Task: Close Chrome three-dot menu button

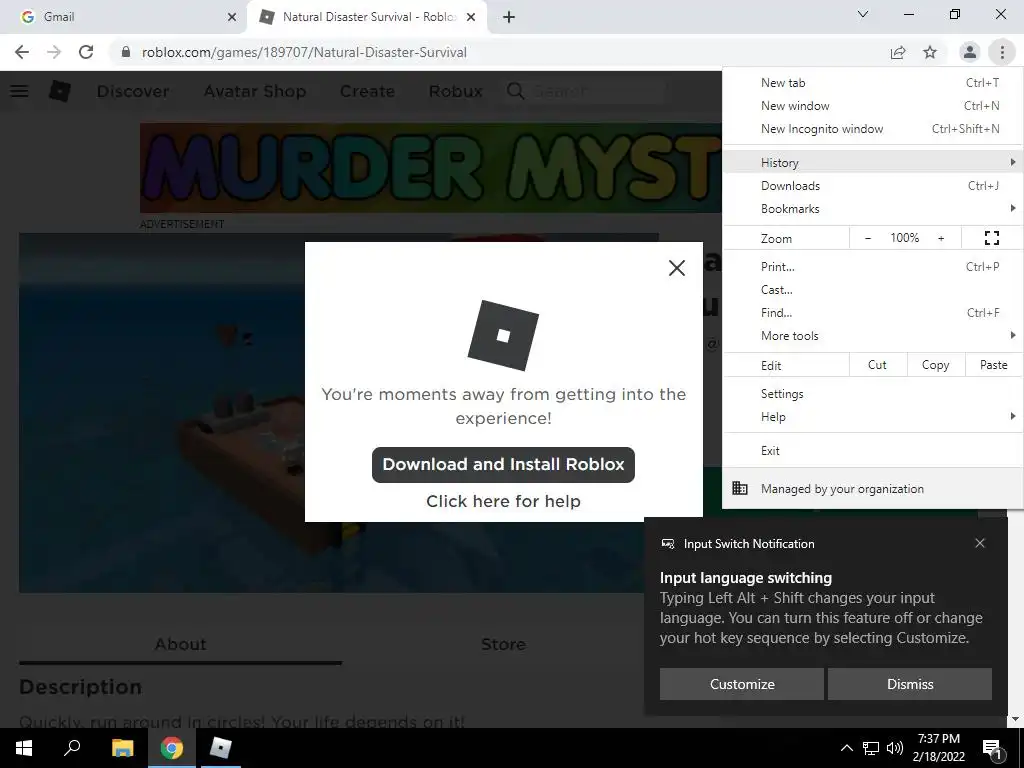Action: click(x=1002, y=52)
